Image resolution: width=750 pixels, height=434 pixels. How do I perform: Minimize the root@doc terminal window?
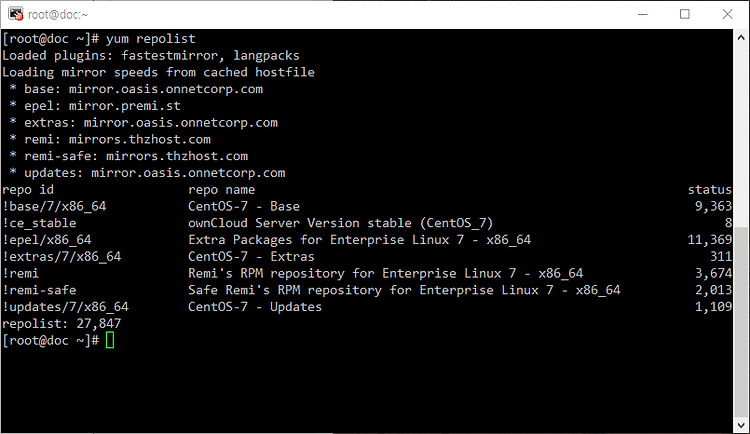(642, 14)
